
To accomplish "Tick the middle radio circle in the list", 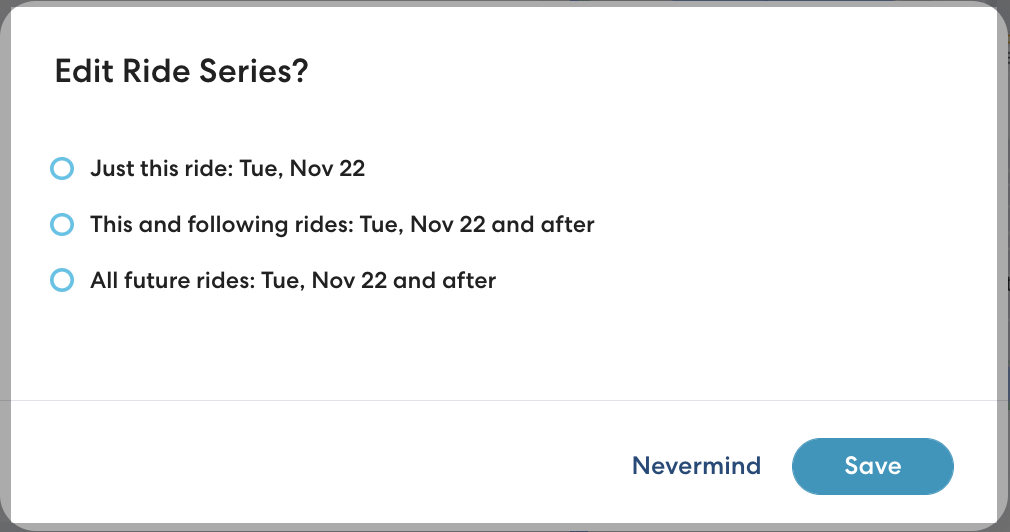I will pos(62,225).
